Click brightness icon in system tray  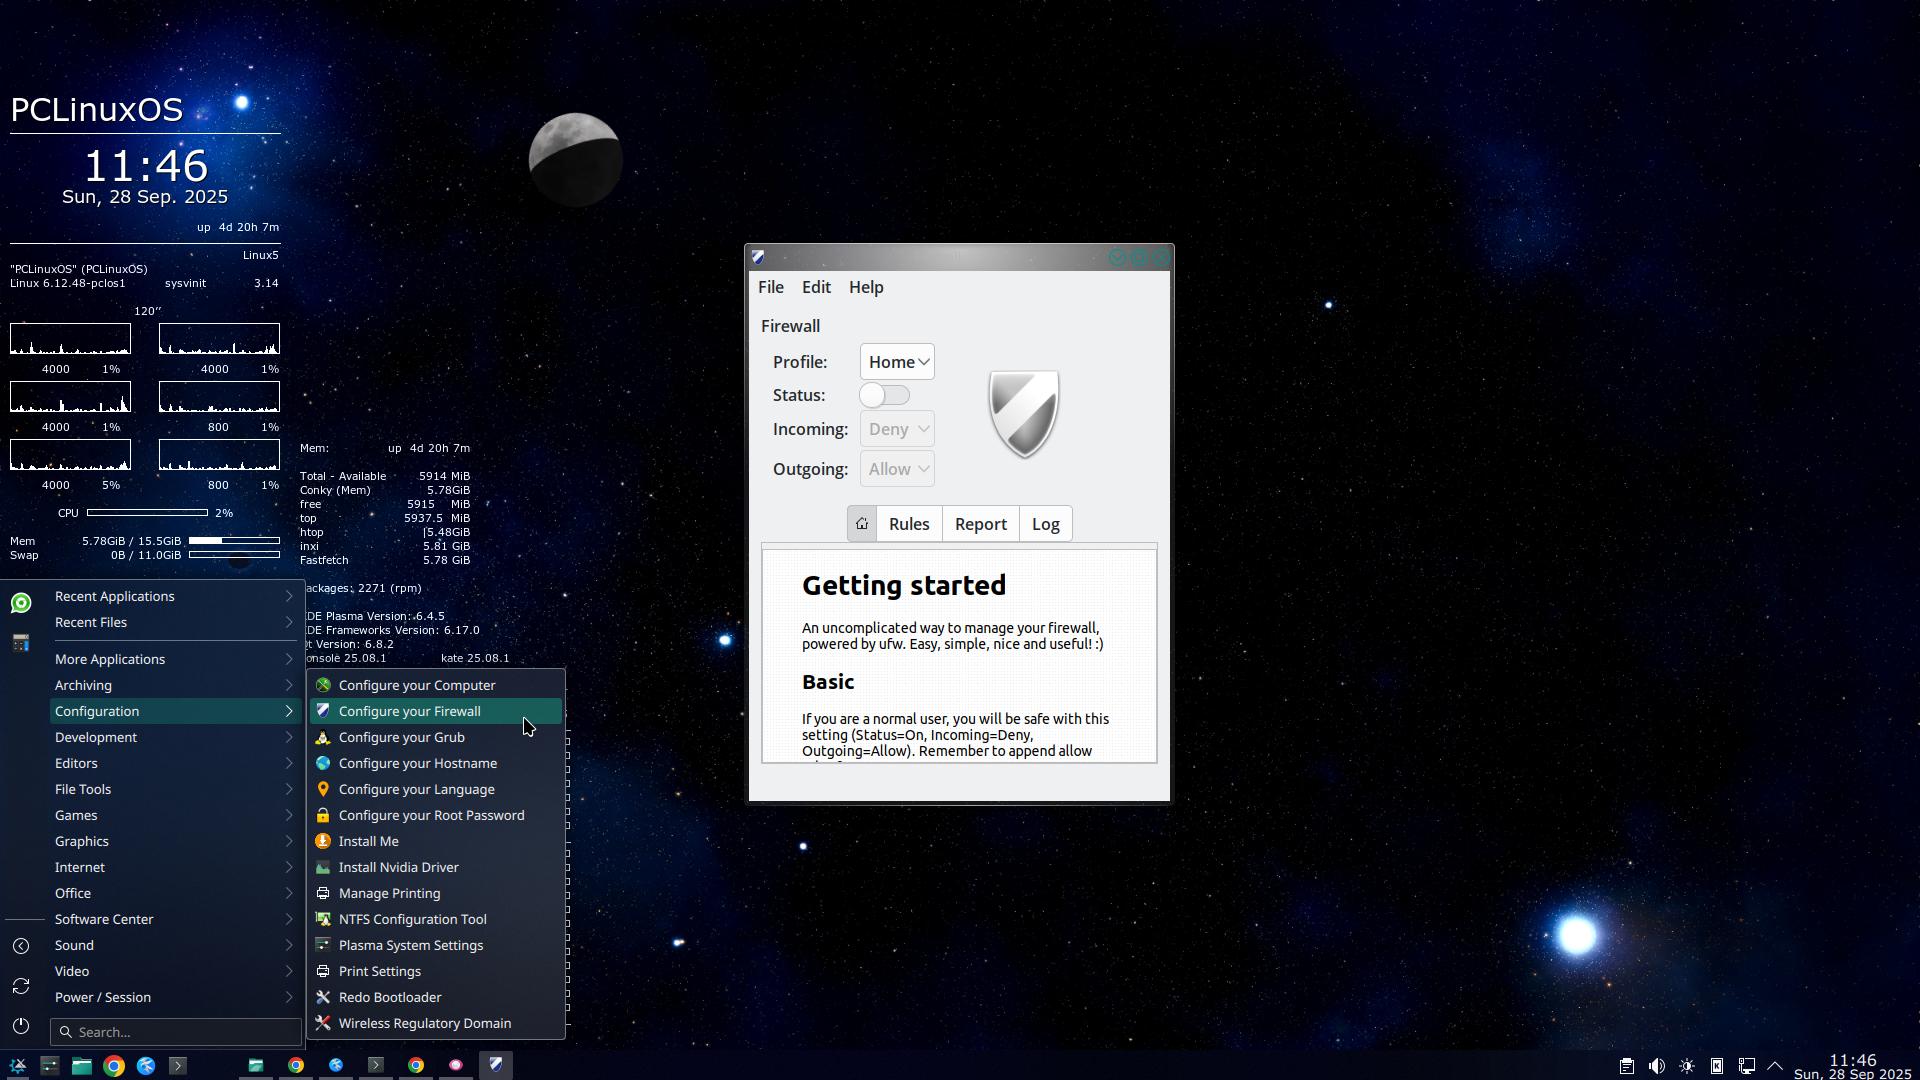click(1687, 1066)
